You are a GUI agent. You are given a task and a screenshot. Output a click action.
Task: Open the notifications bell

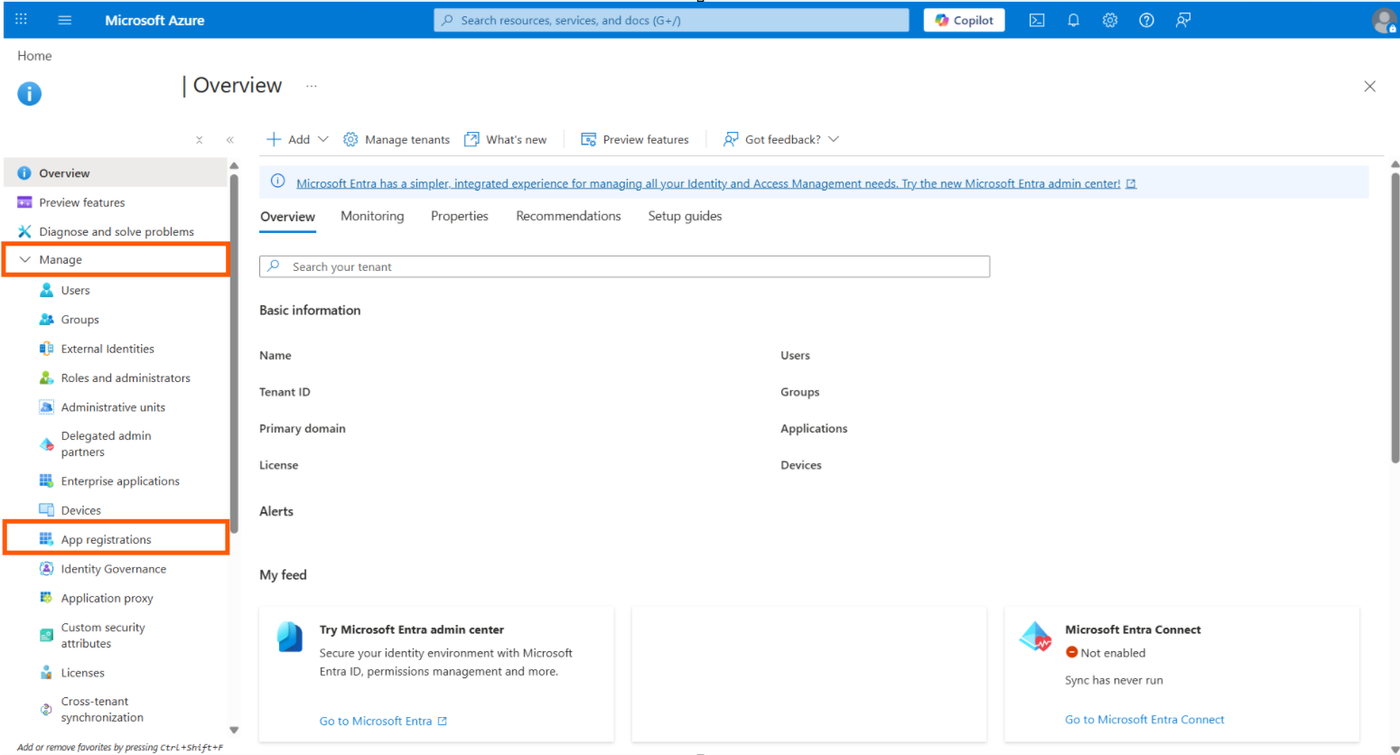point(1073,20)
